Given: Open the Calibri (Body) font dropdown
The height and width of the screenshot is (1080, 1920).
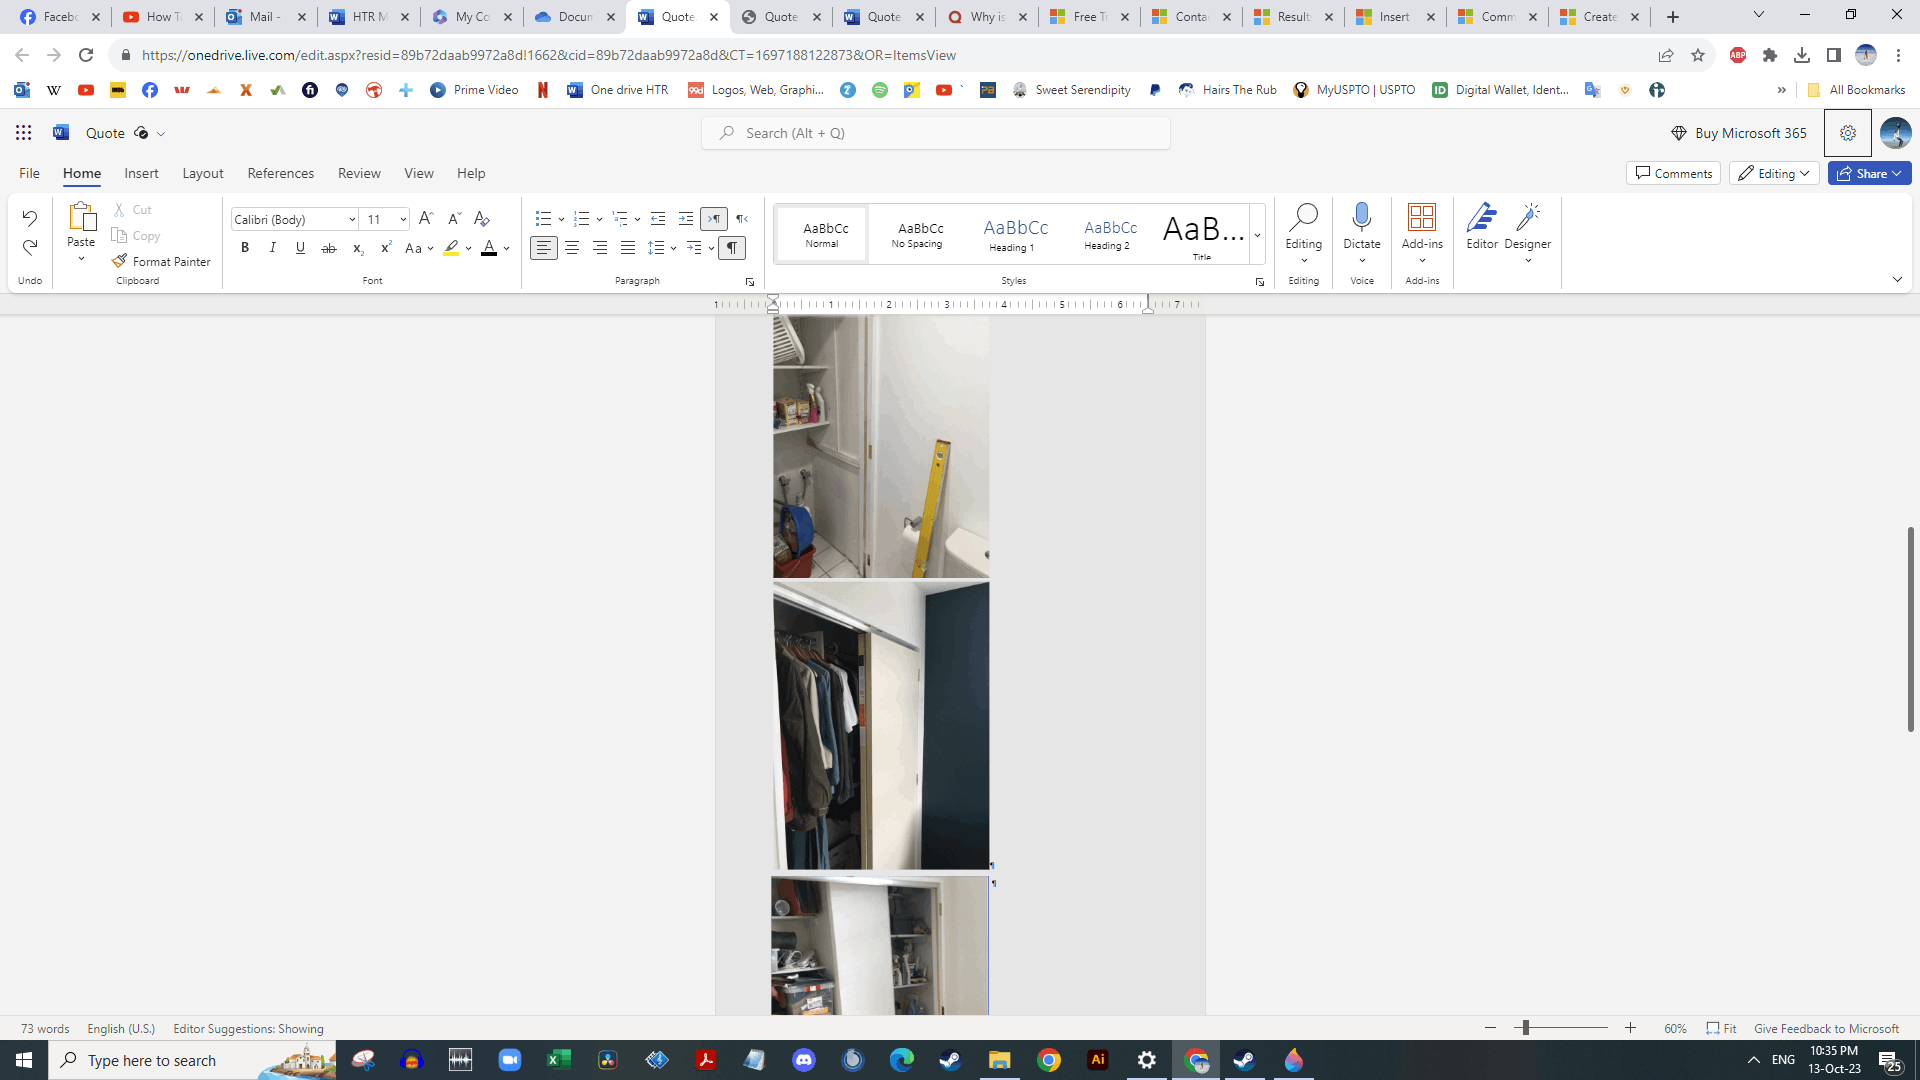Looking at the screenshot, I should (294, 219).
